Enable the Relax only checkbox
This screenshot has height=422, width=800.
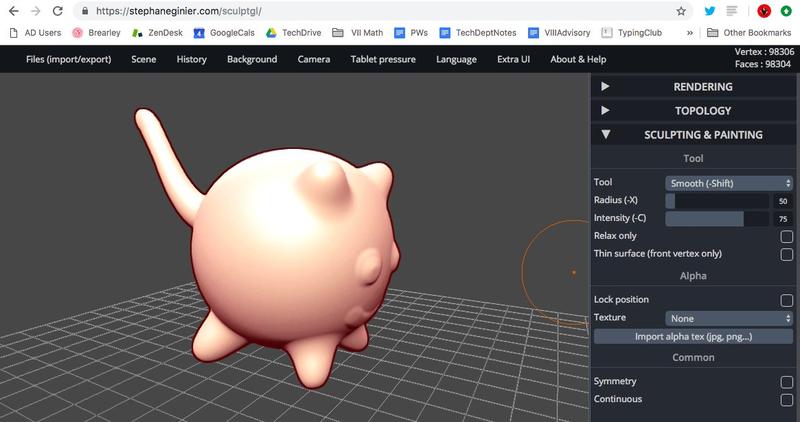[786, 237]
